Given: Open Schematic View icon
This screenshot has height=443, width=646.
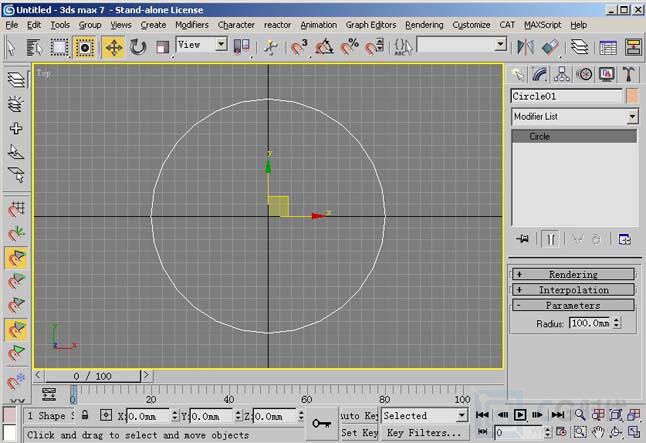Looking at the screenshot, I should 633,47.
